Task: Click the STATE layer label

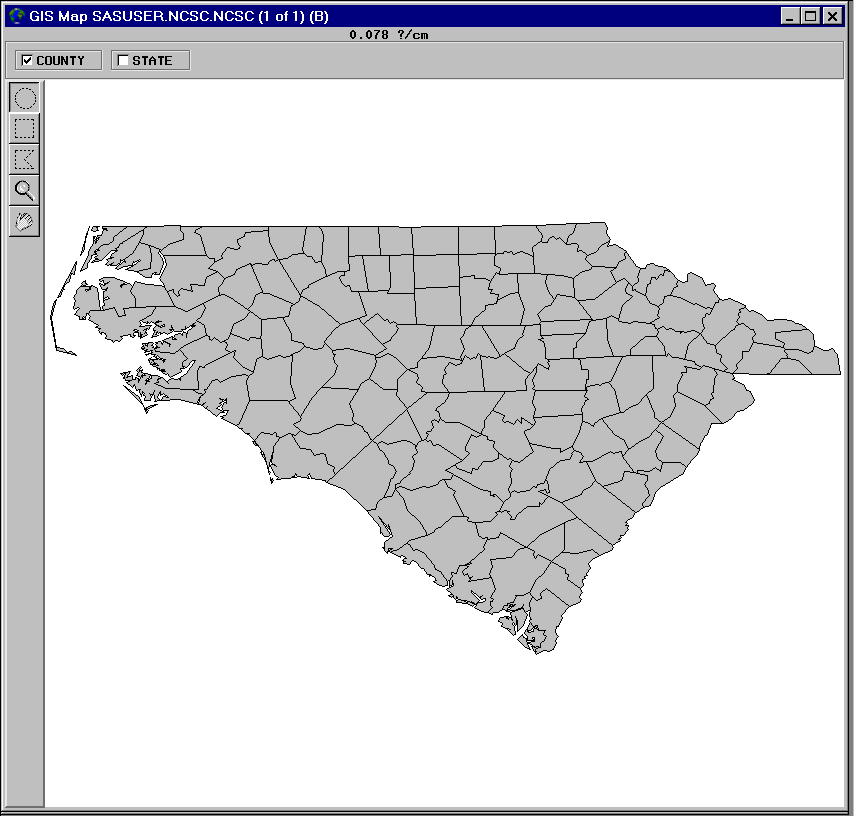Action: tap(152, 61)
